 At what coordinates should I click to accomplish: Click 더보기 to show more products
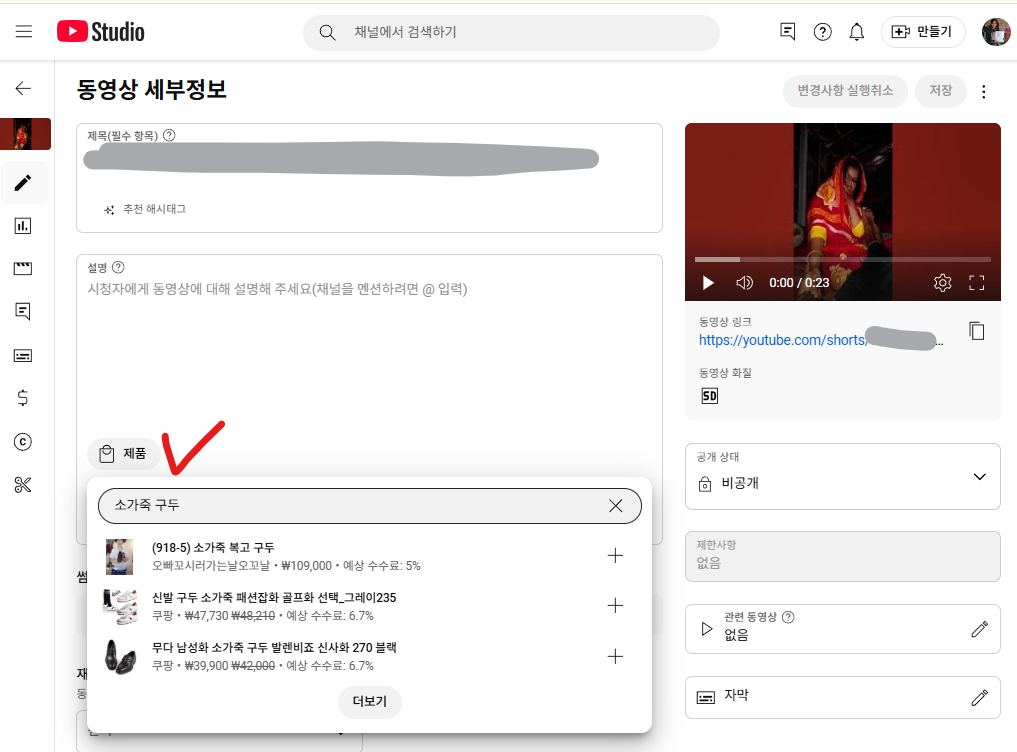pos(369,702)
